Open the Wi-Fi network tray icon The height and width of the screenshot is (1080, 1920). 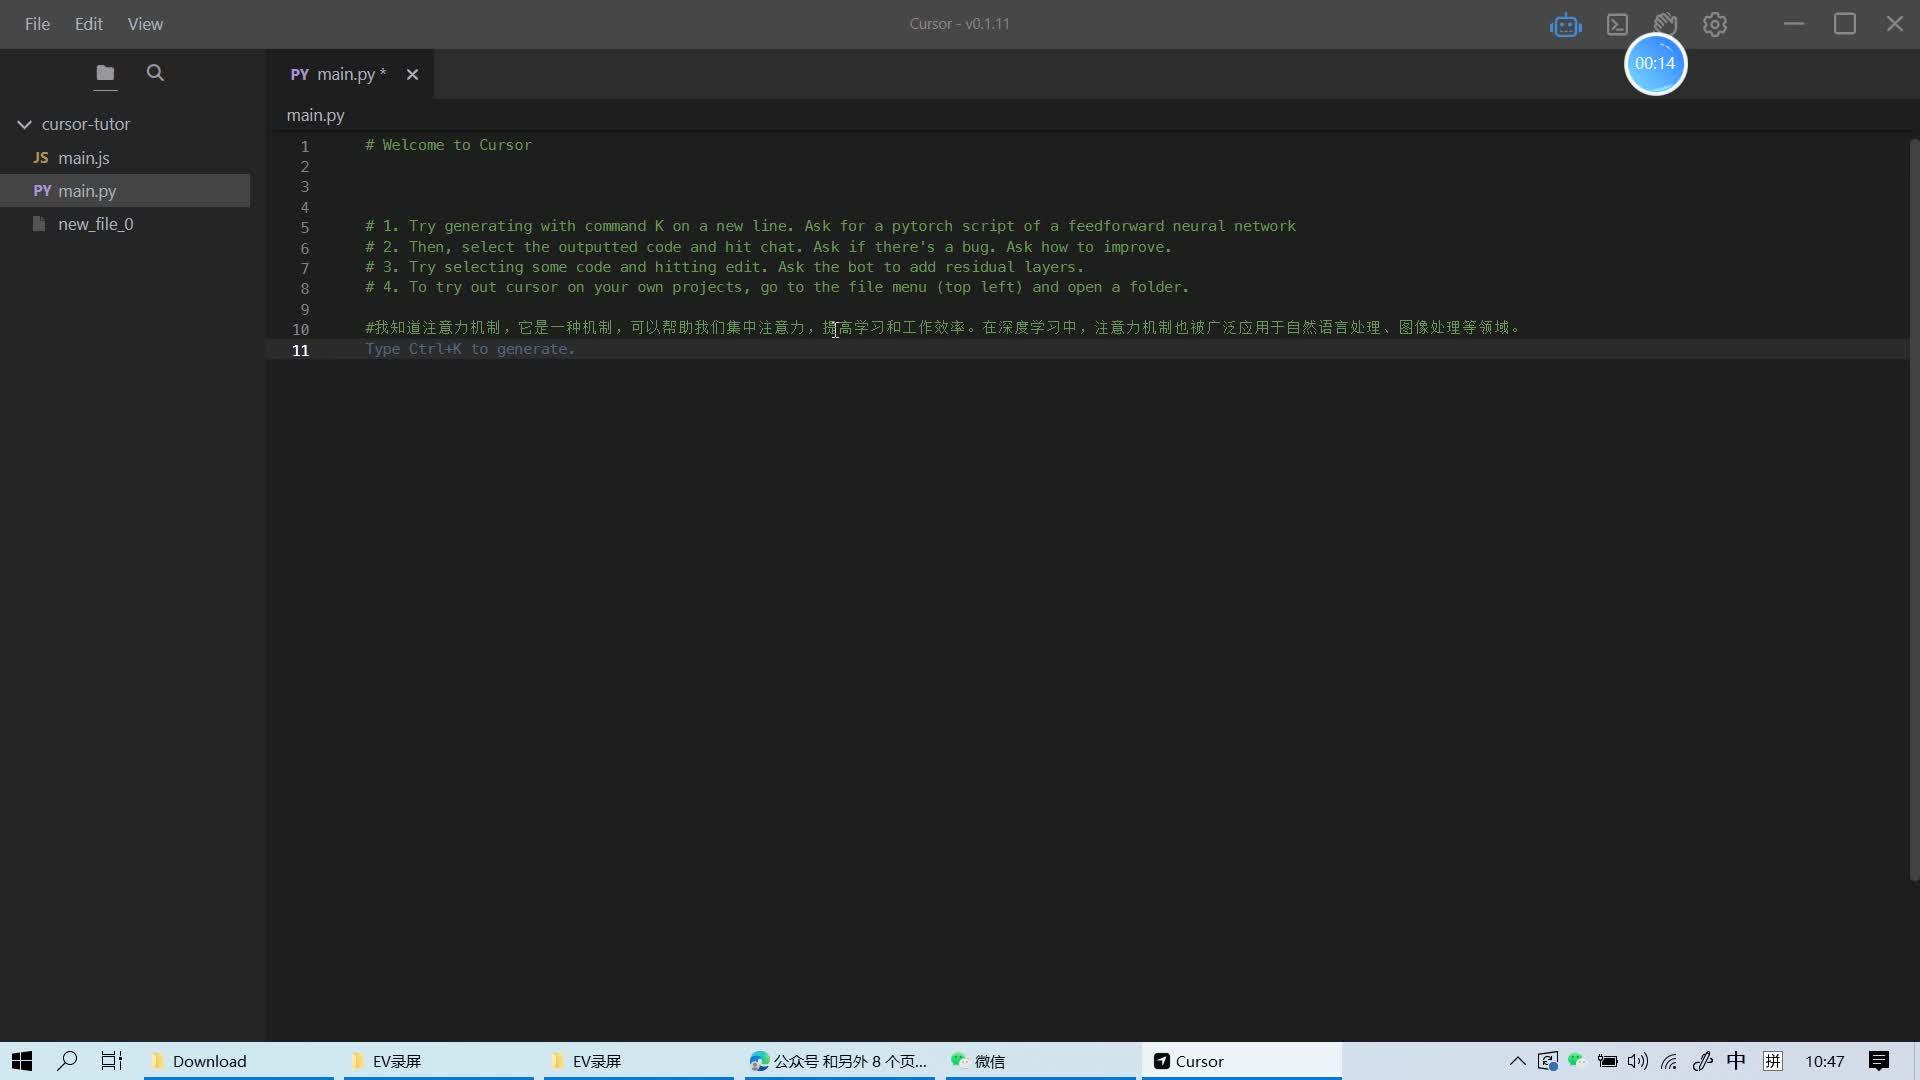pyautogui.click(x=1669, y=1061)
